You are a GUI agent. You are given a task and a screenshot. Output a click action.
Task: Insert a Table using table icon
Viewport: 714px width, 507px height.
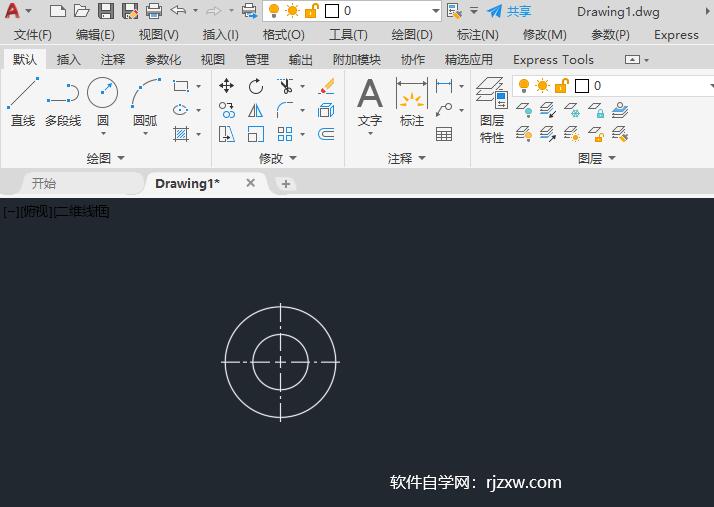pos(444,134)
